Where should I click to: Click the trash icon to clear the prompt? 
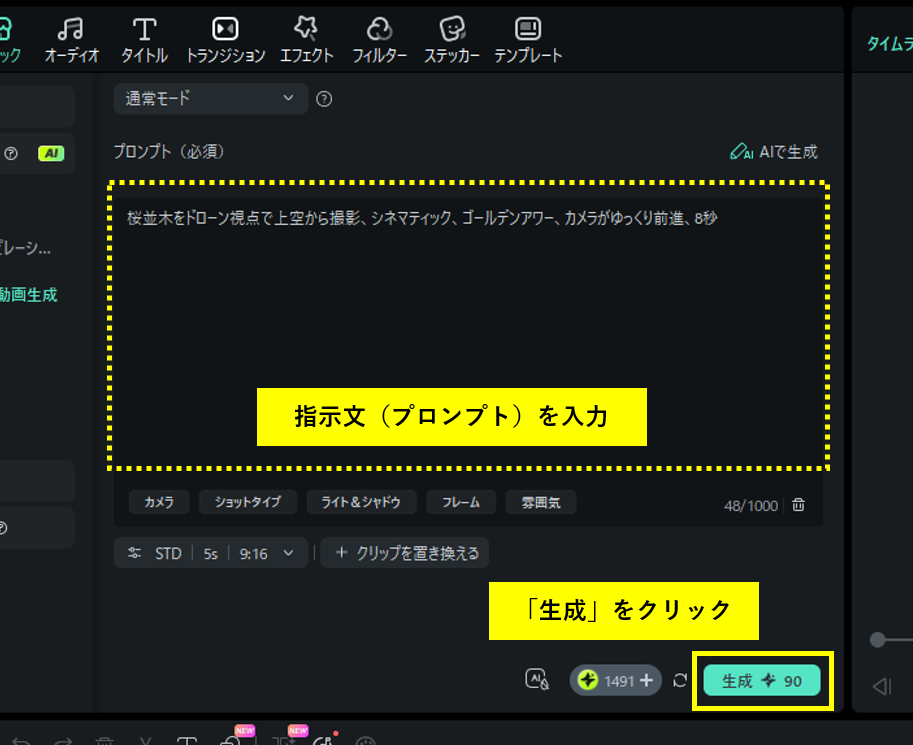tap(798, 506)
